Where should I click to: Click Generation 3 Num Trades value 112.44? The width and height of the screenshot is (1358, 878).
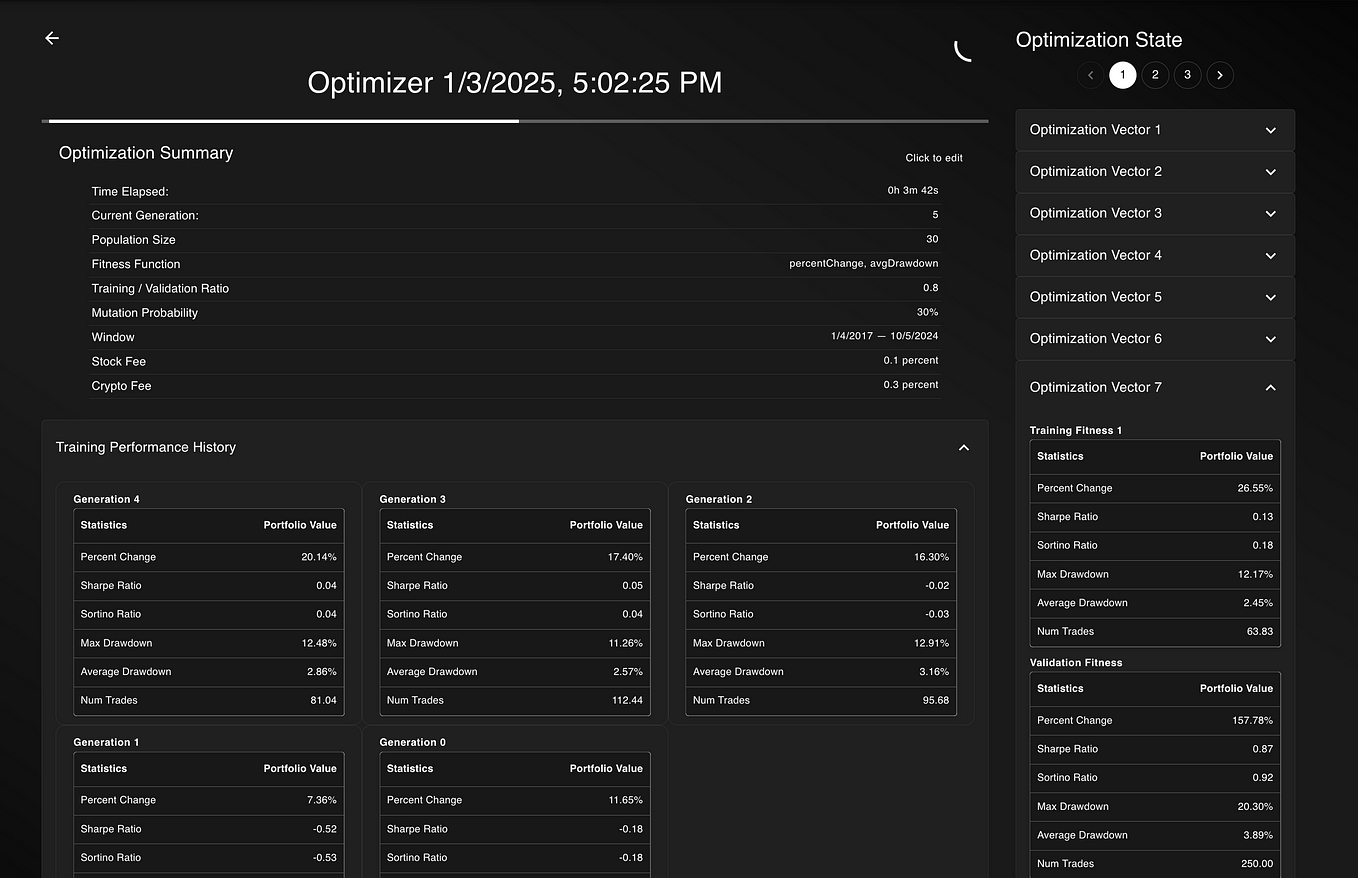(x=627, y=700)
